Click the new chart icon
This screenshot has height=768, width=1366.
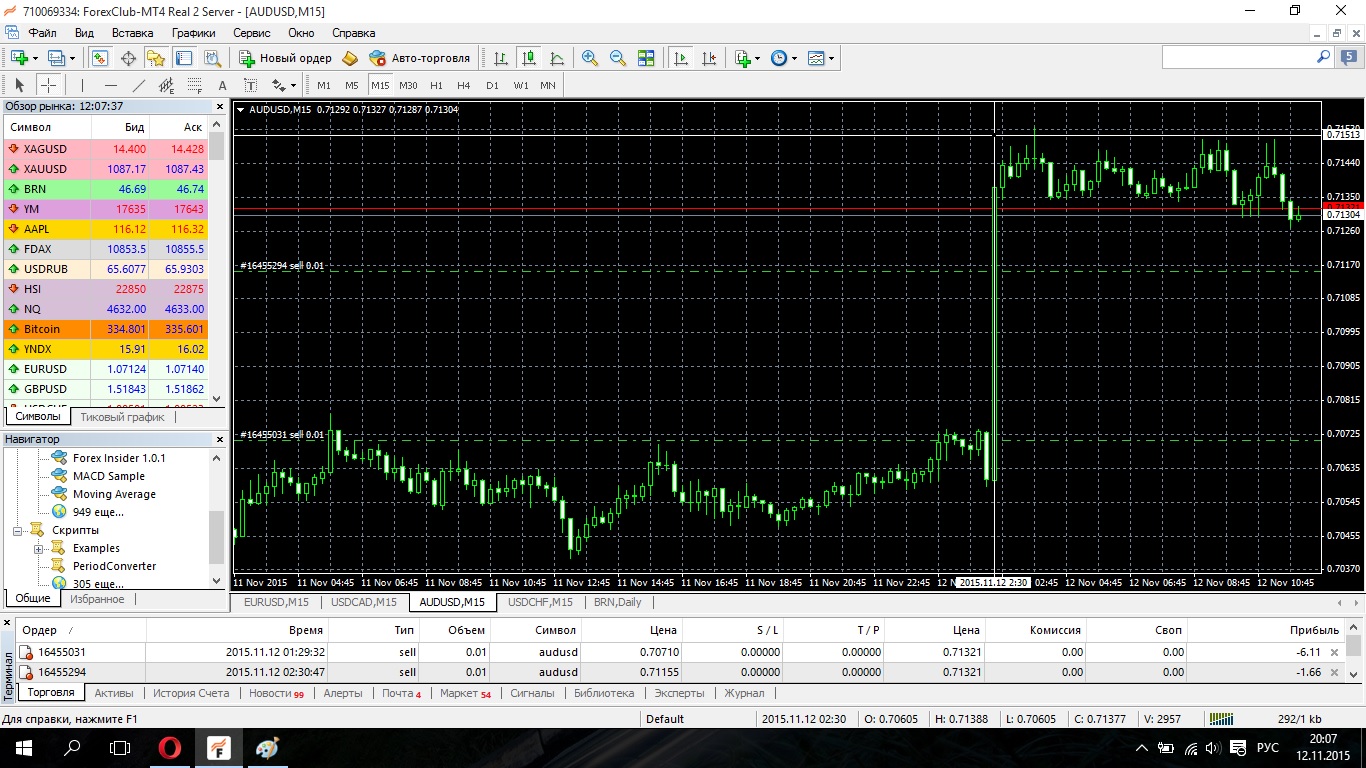[19, 58]
